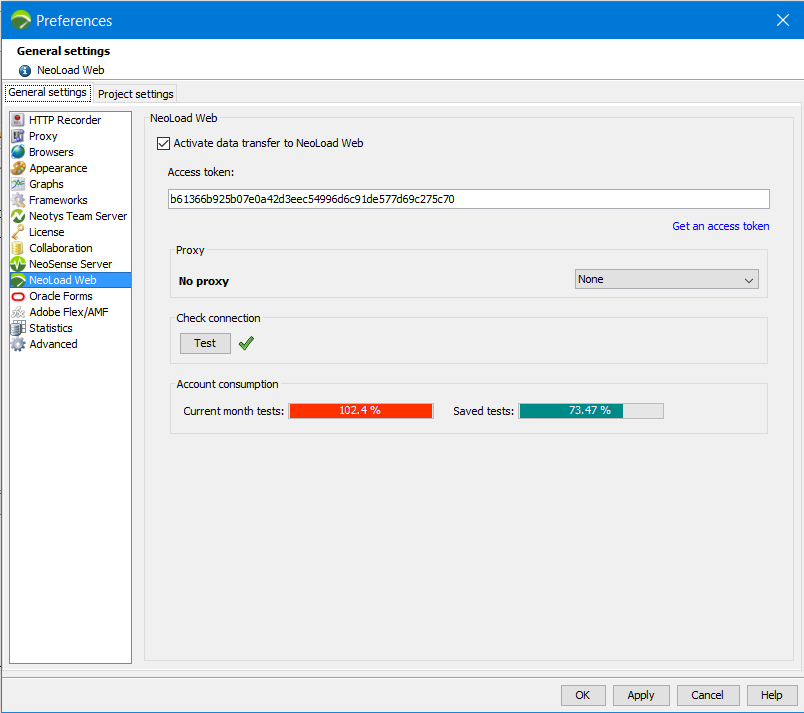Click the HTTP Recorder icon in sidebar

pos(18,120)
